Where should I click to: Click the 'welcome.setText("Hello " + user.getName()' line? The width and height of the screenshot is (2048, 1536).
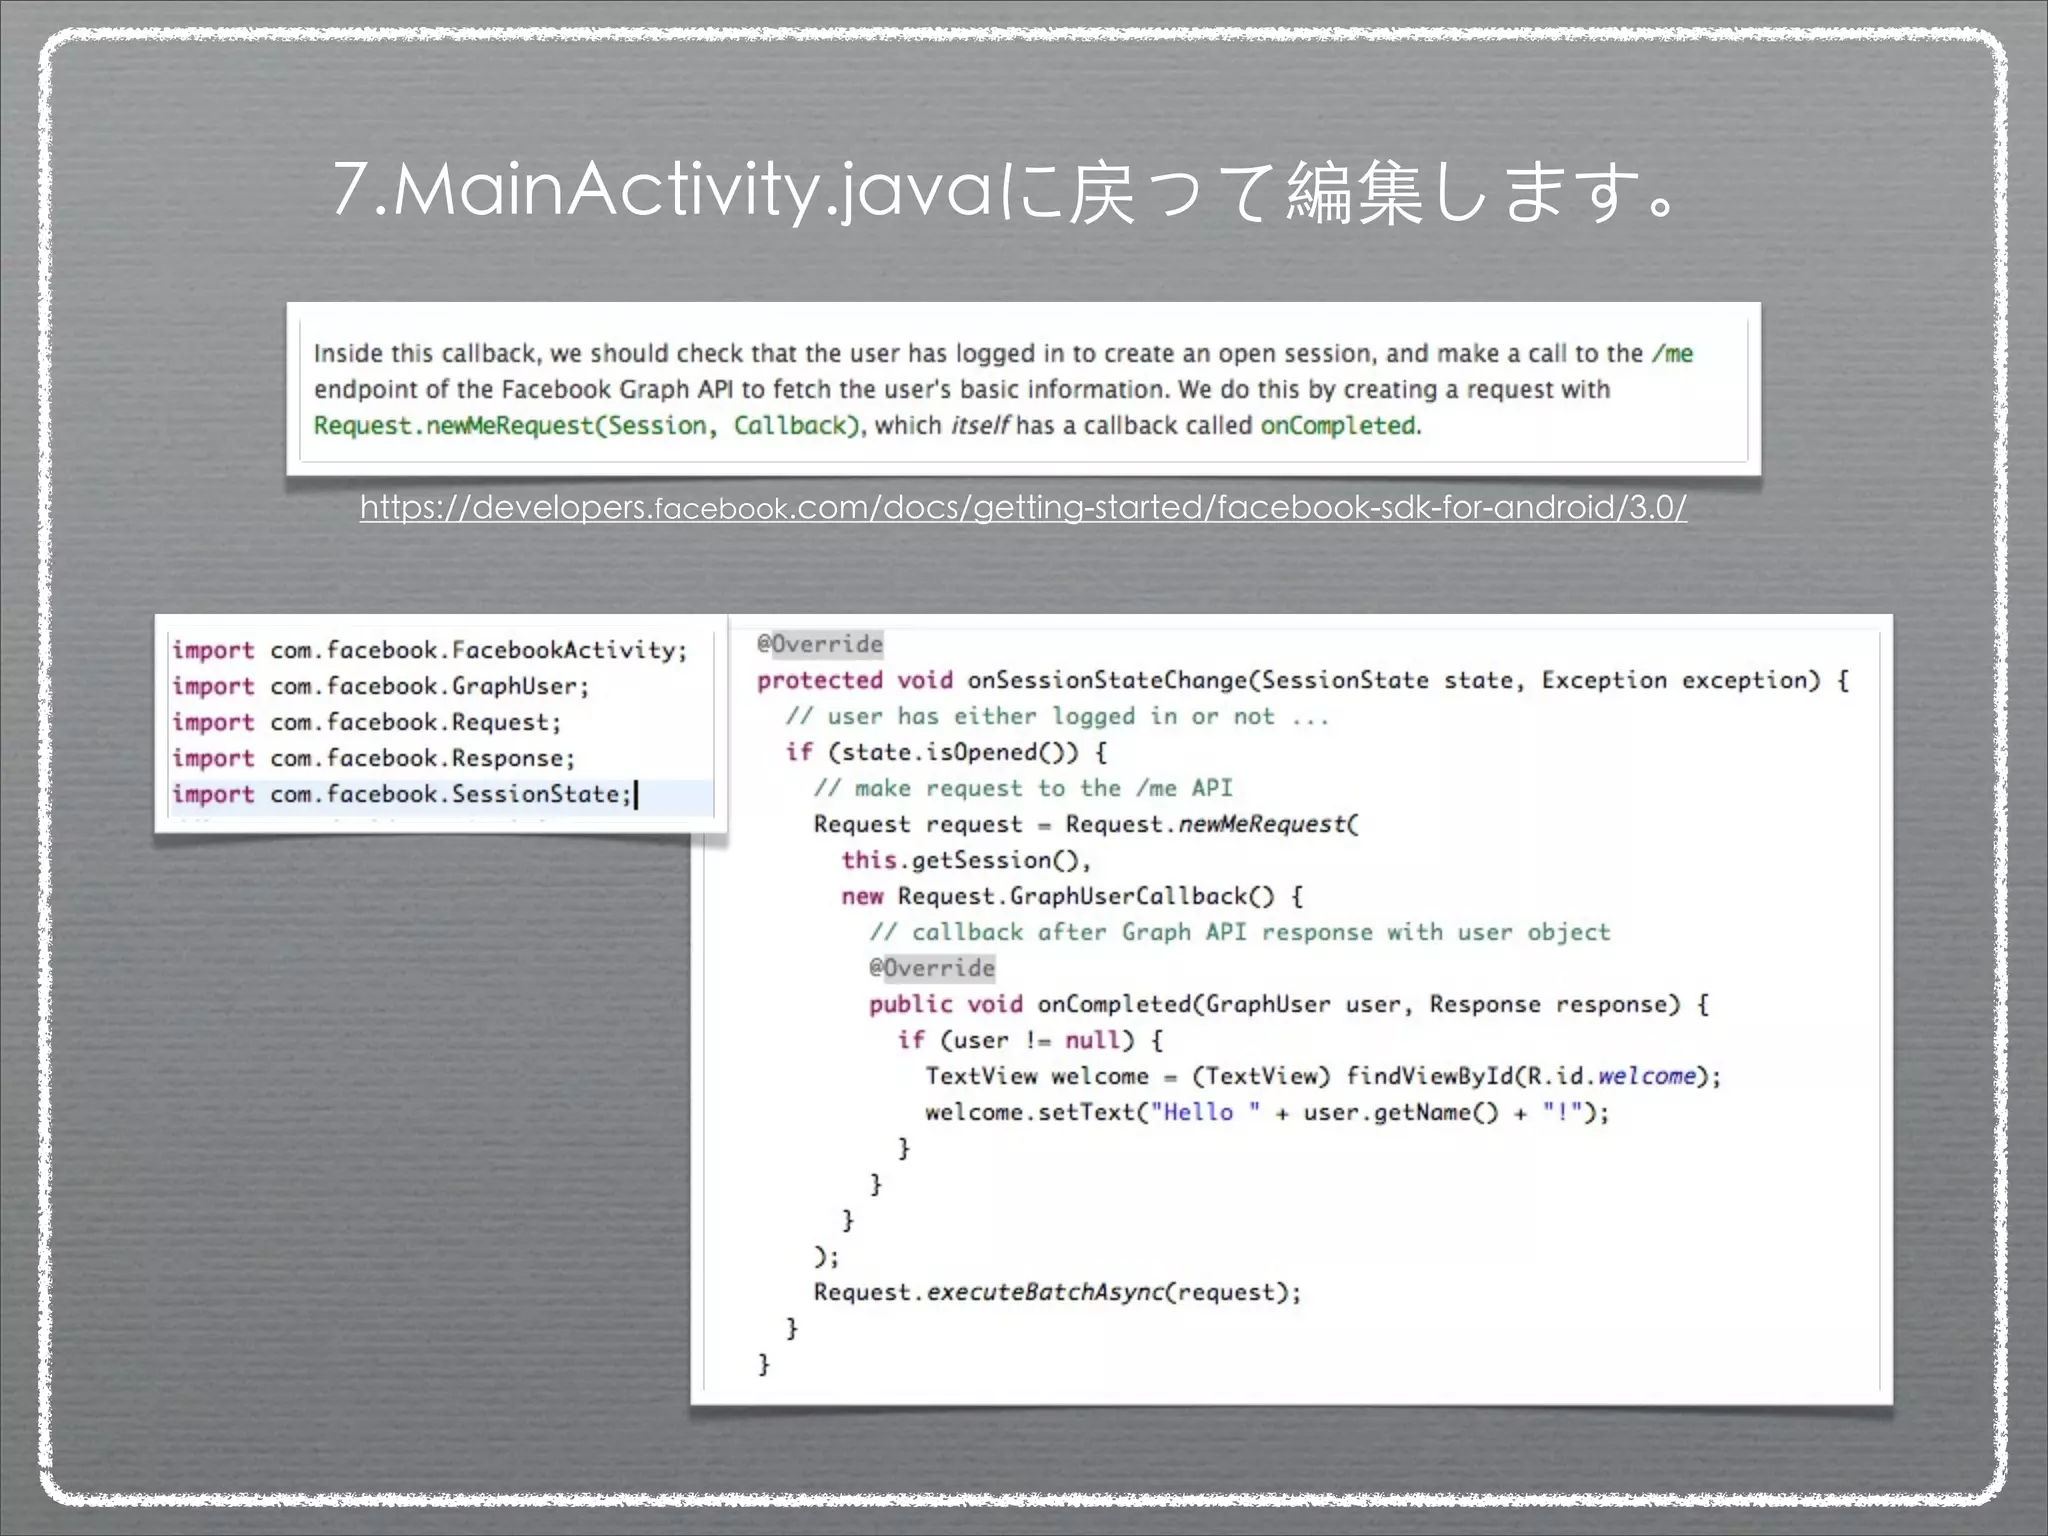pos(1267,1112)
